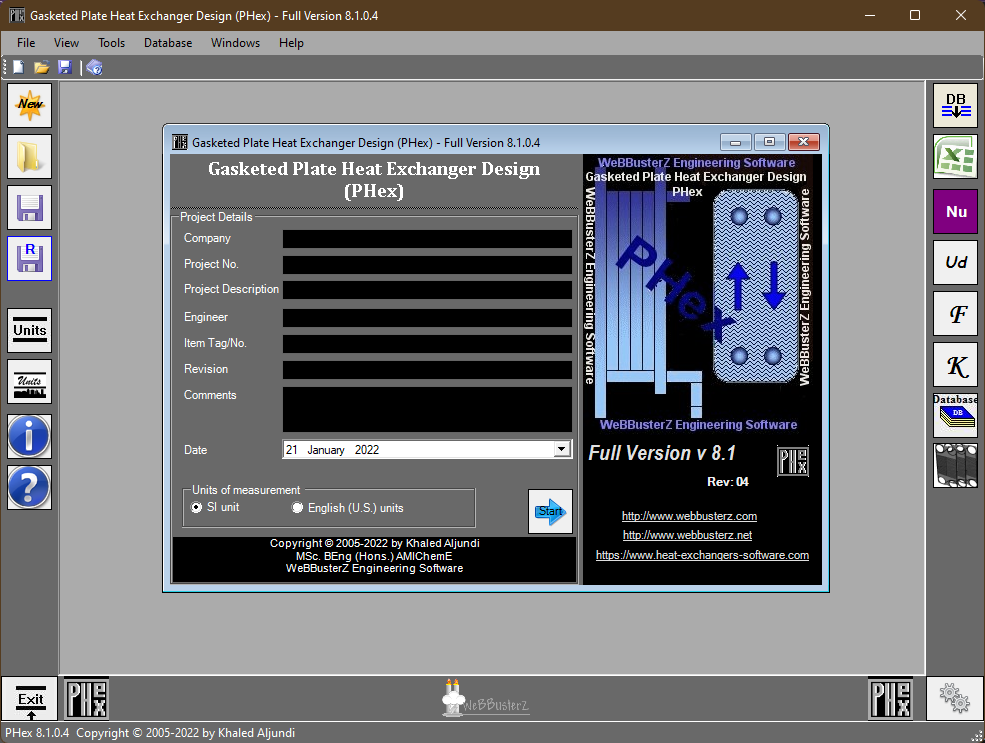The image size is (985, 743).
Task: Open the Nu (Nusselt) icon
Action: [955, 212]
